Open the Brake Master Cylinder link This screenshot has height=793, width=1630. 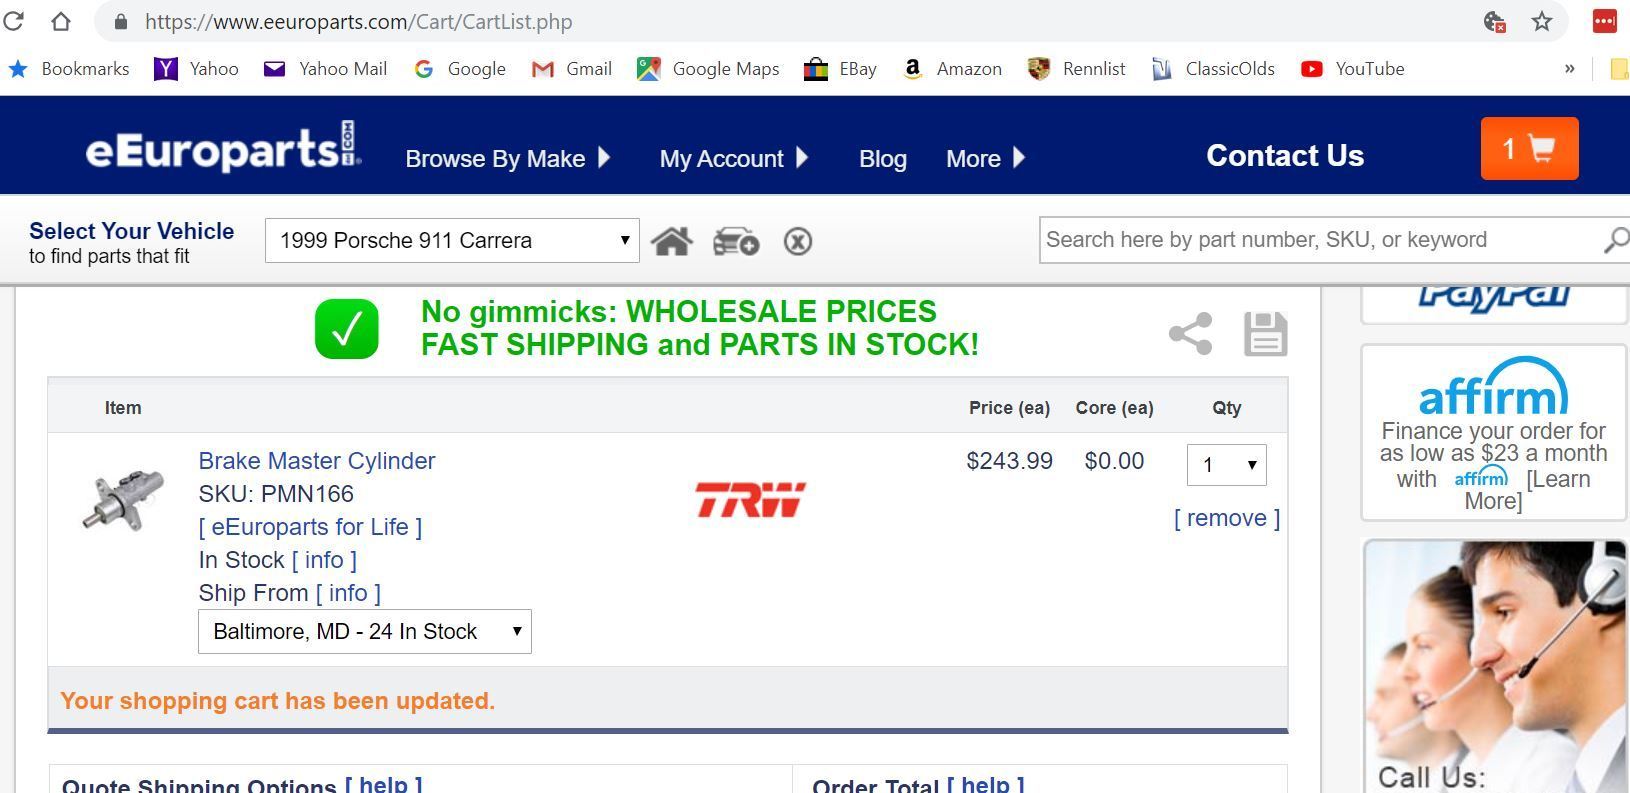[316, 461]
